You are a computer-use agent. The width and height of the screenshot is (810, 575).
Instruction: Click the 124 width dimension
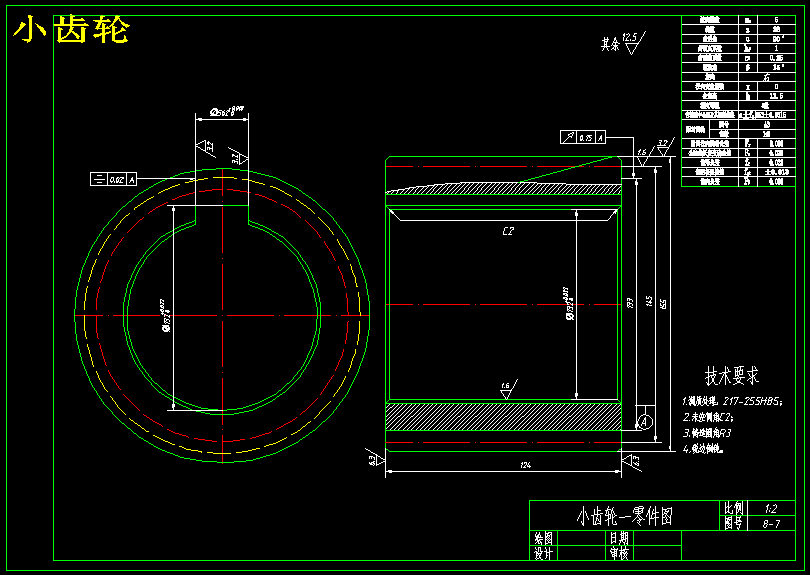(525, 465)
